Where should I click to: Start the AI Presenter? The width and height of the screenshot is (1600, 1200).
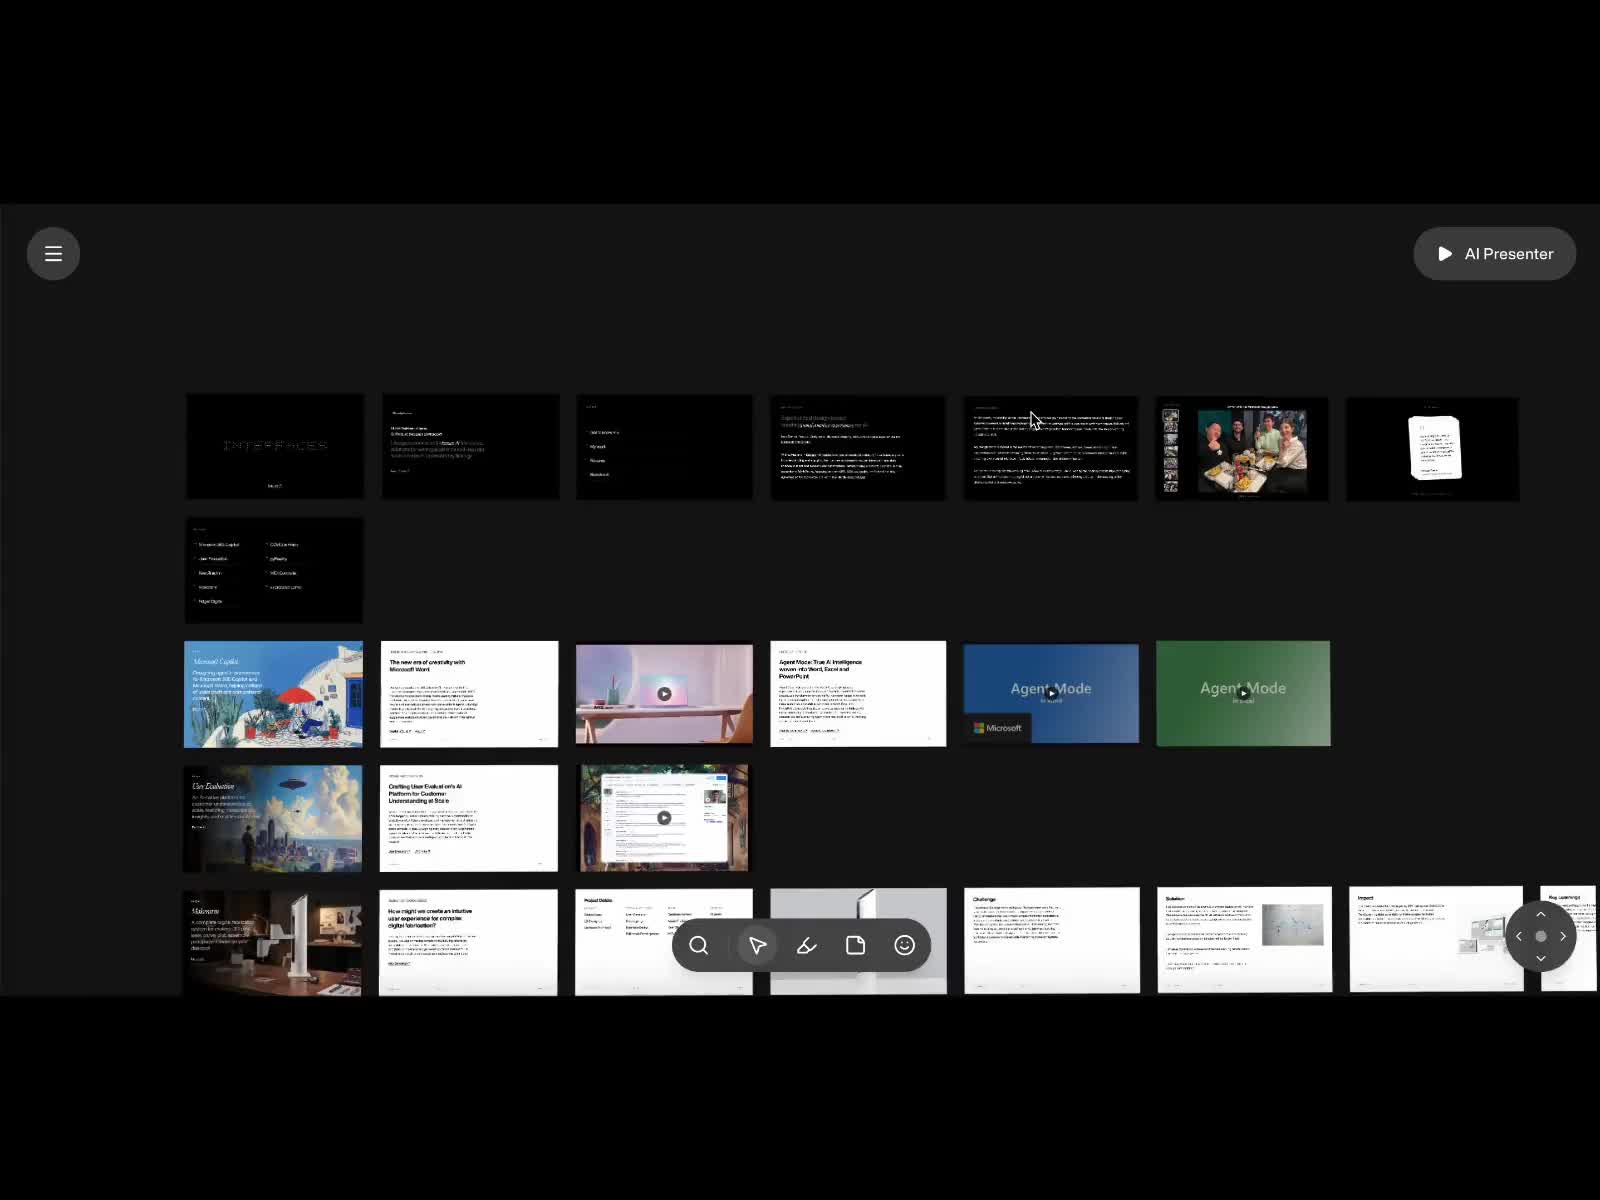click(1494, 254)
